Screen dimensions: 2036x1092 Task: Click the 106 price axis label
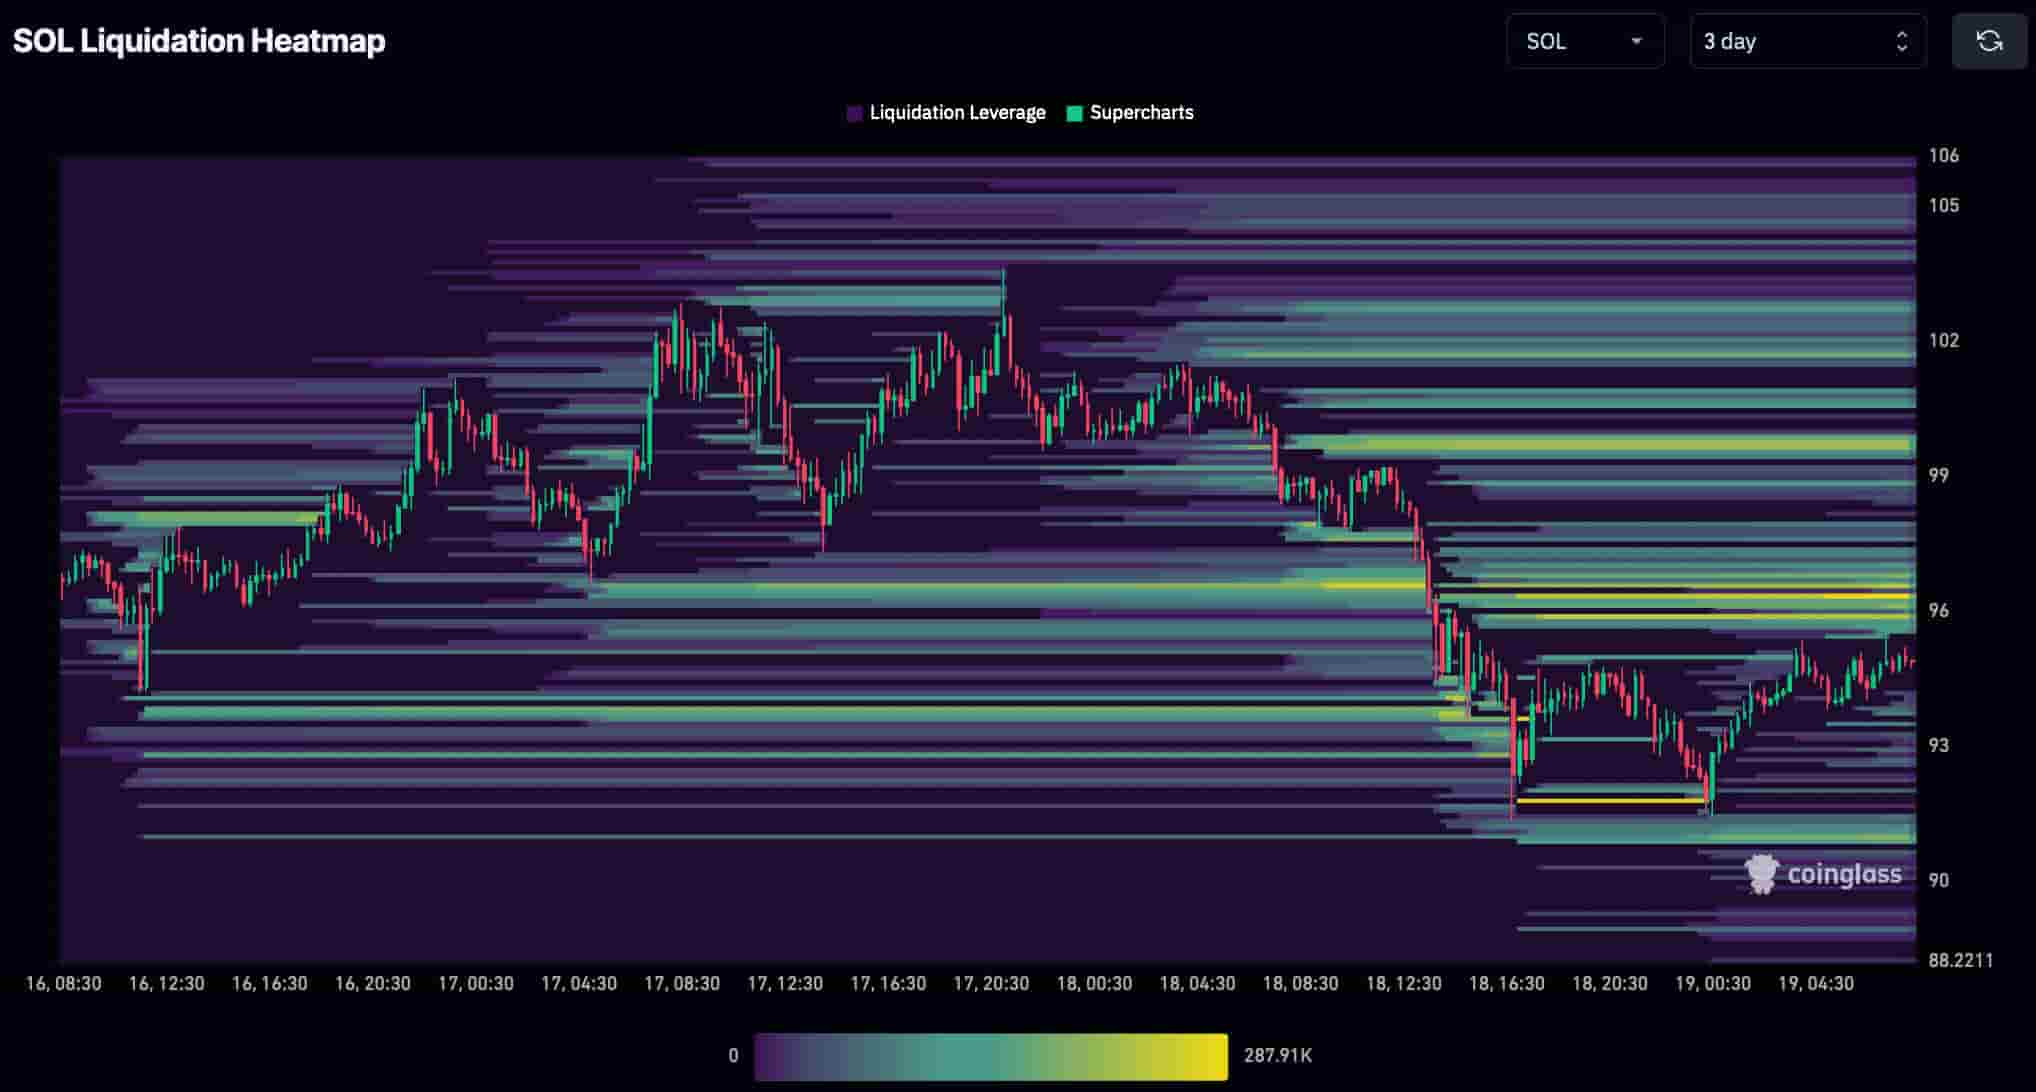[1943, 155]
